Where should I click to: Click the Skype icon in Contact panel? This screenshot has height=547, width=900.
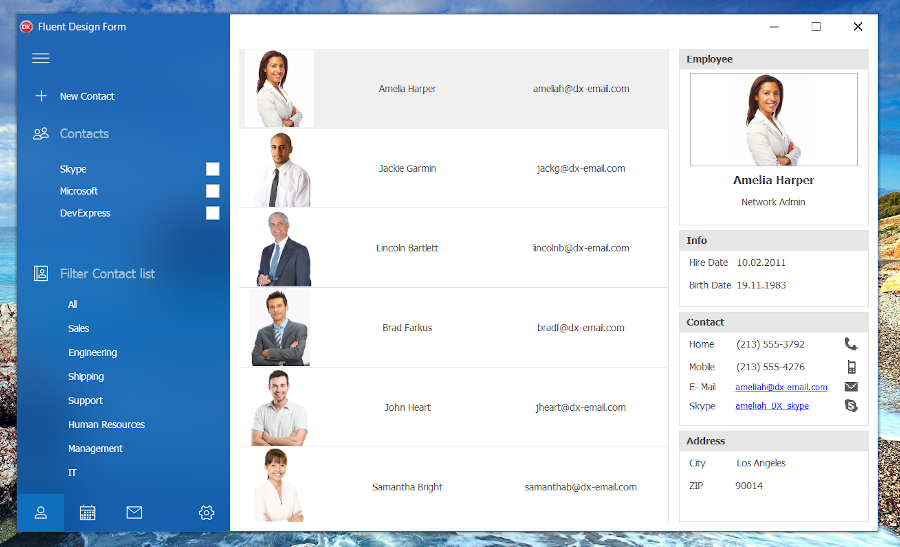[851, 406]
